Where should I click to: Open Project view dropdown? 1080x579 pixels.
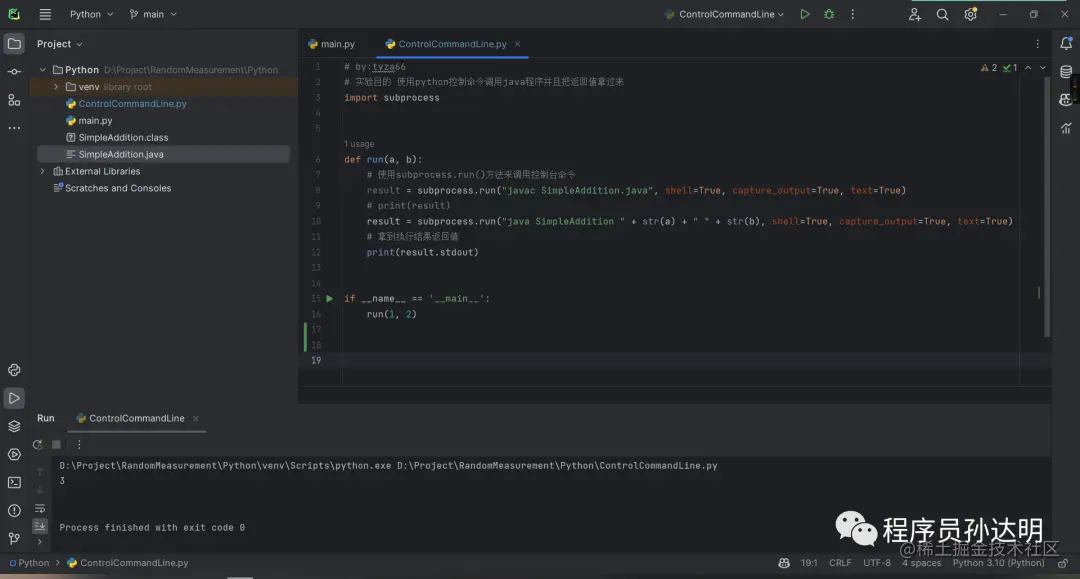click(x=60, y=44)
